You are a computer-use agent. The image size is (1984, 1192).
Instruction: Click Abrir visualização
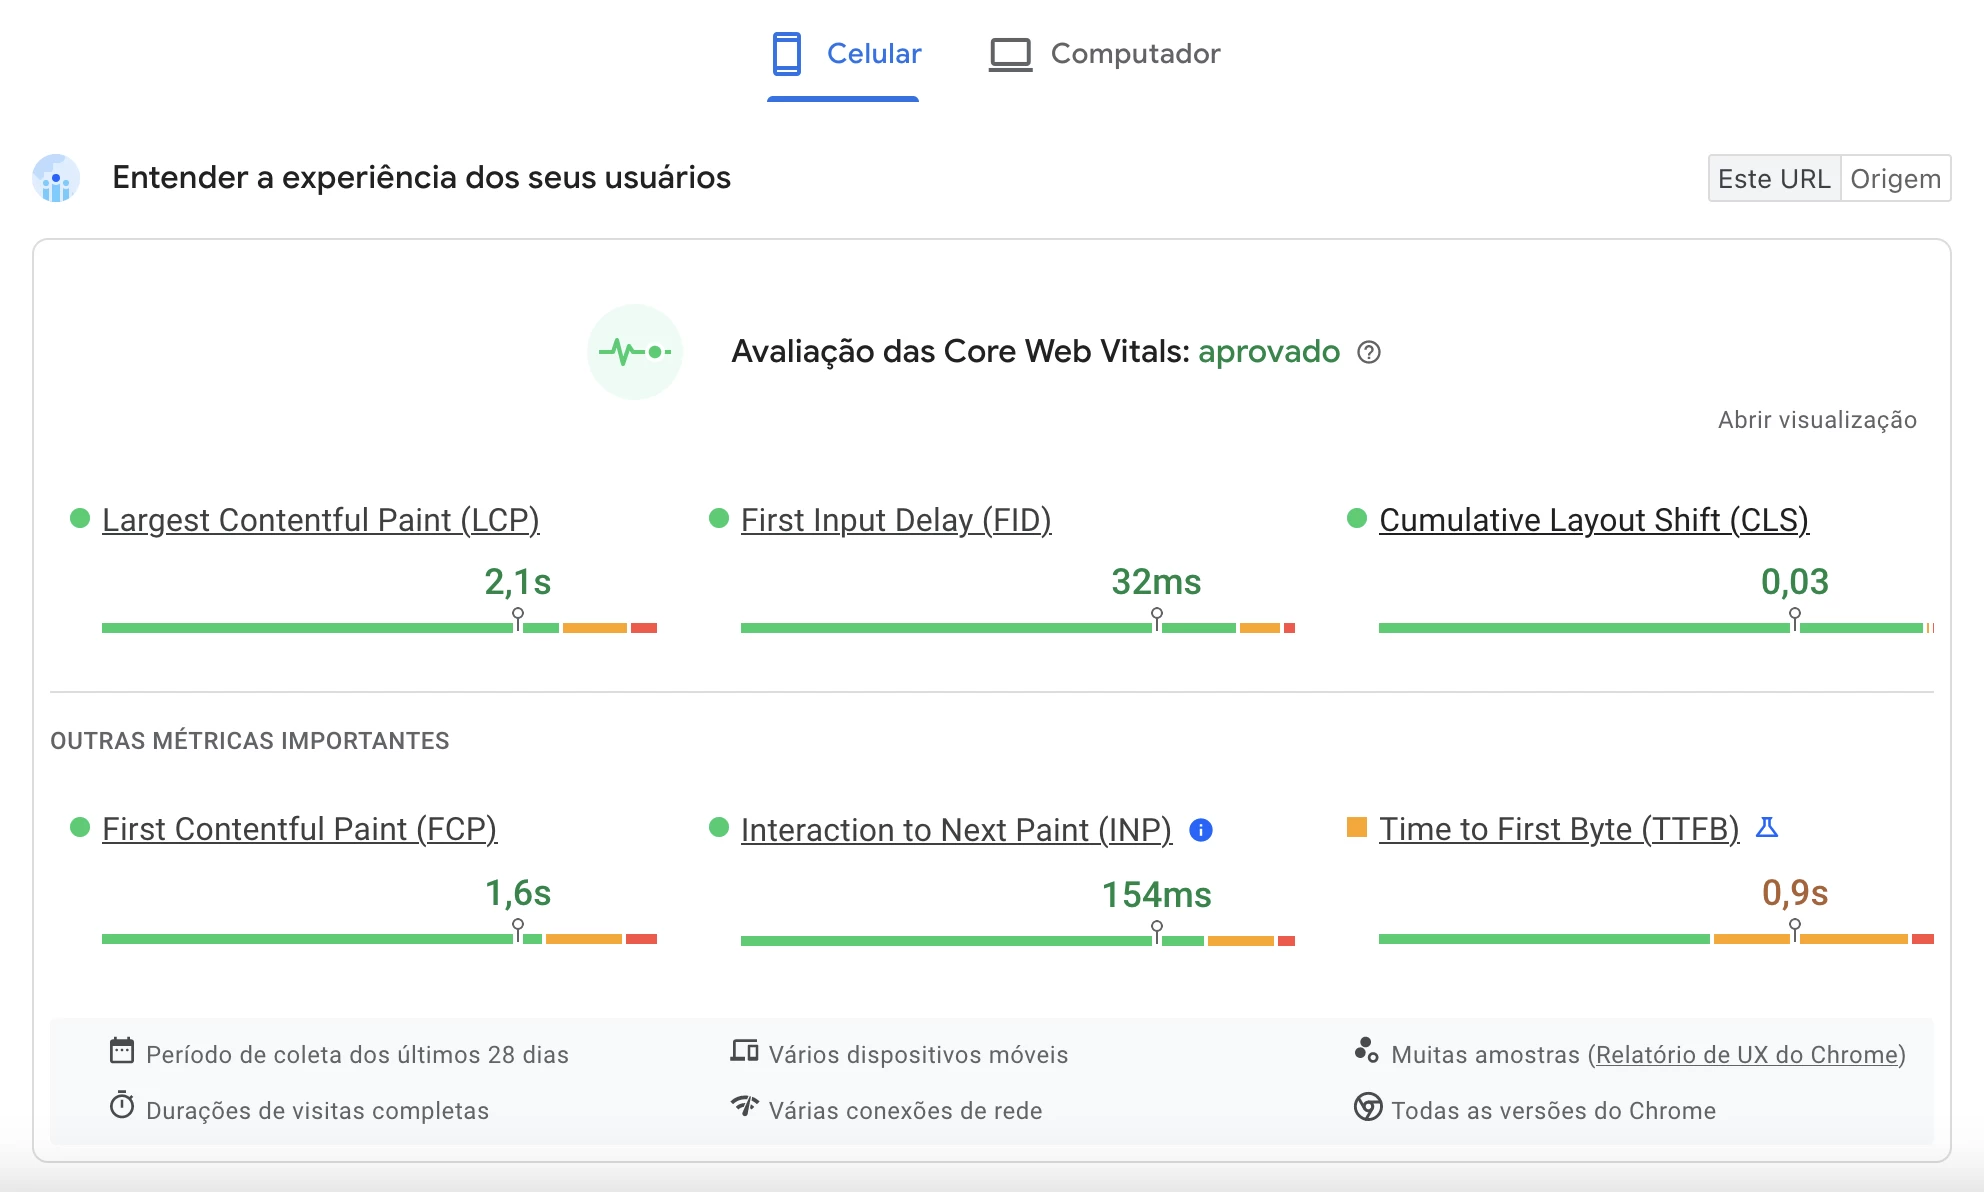pos(1817,420)
